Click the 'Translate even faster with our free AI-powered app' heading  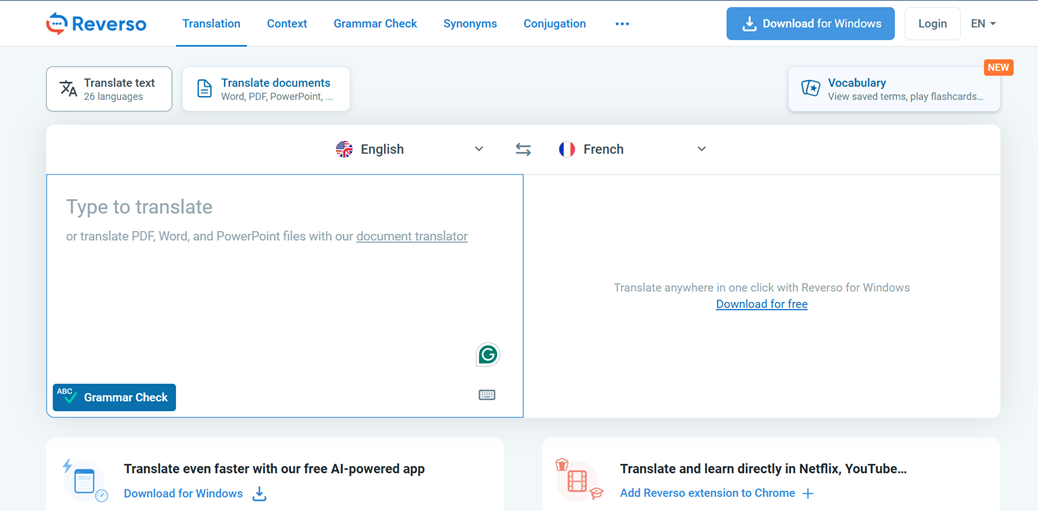[274, 469]
